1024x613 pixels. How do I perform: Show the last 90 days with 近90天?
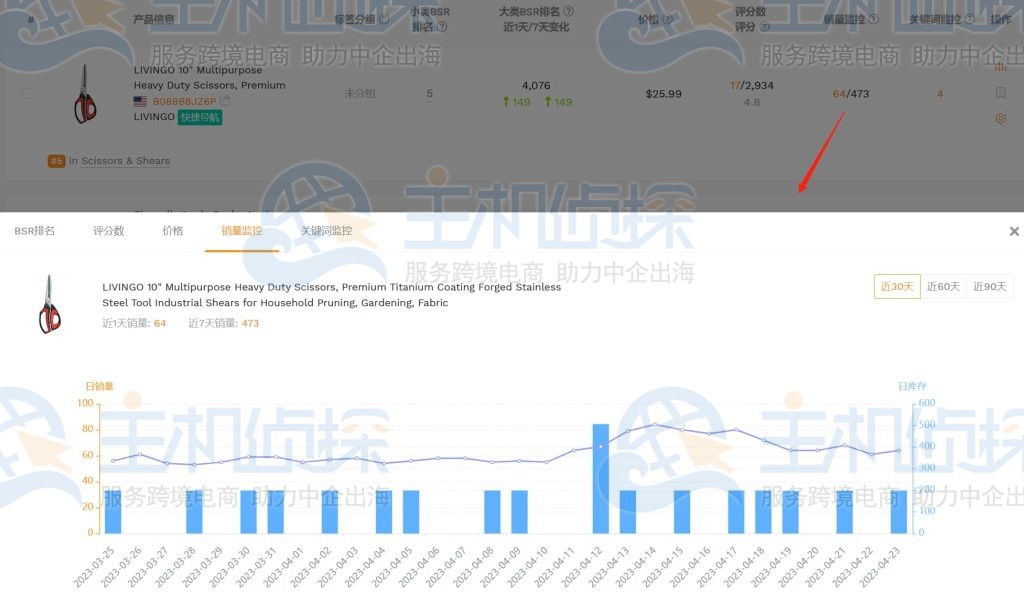[989, 286]
